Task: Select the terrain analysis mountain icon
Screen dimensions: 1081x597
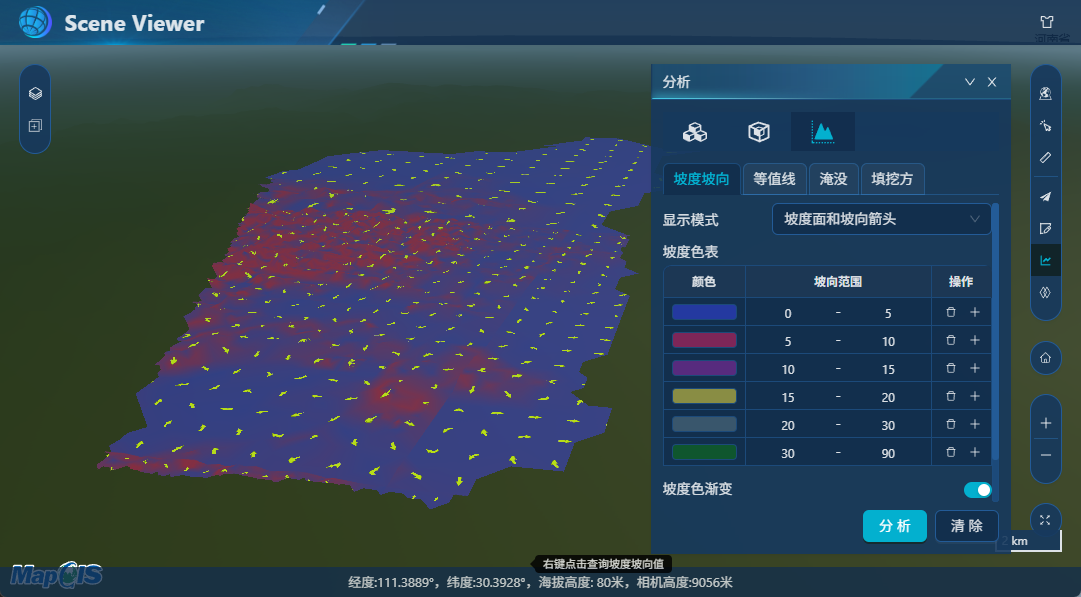Action: tap(822, 132)
